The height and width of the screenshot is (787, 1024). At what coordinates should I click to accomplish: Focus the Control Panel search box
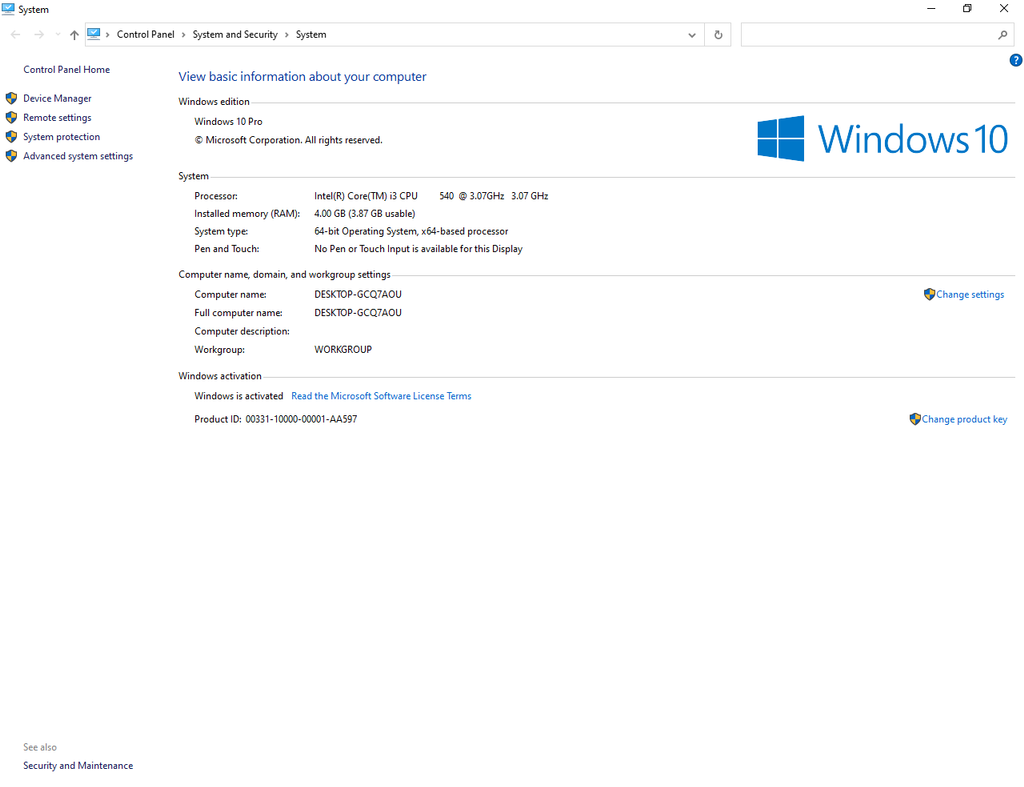click(x=878, y=35)
